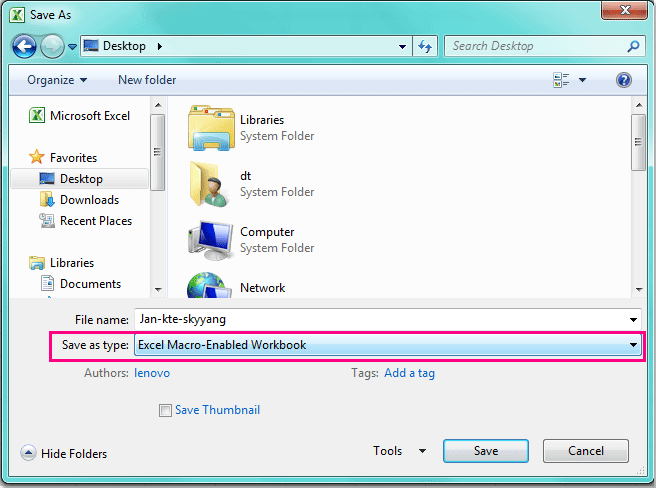Viewport: 656px width, 488px height.
Task: Select the Libraries system folder icon
Action: [x=210, y=128]
